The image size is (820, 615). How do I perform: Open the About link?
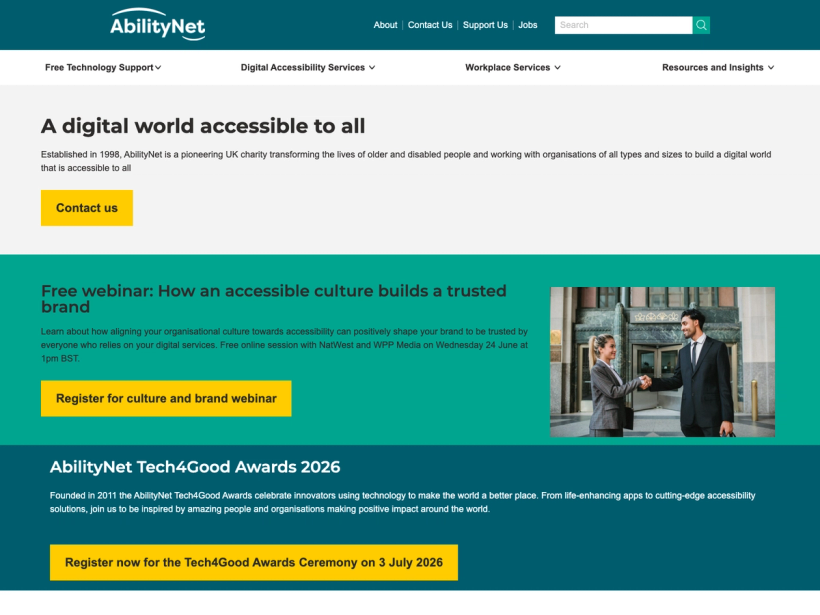(x=385, y=25)
